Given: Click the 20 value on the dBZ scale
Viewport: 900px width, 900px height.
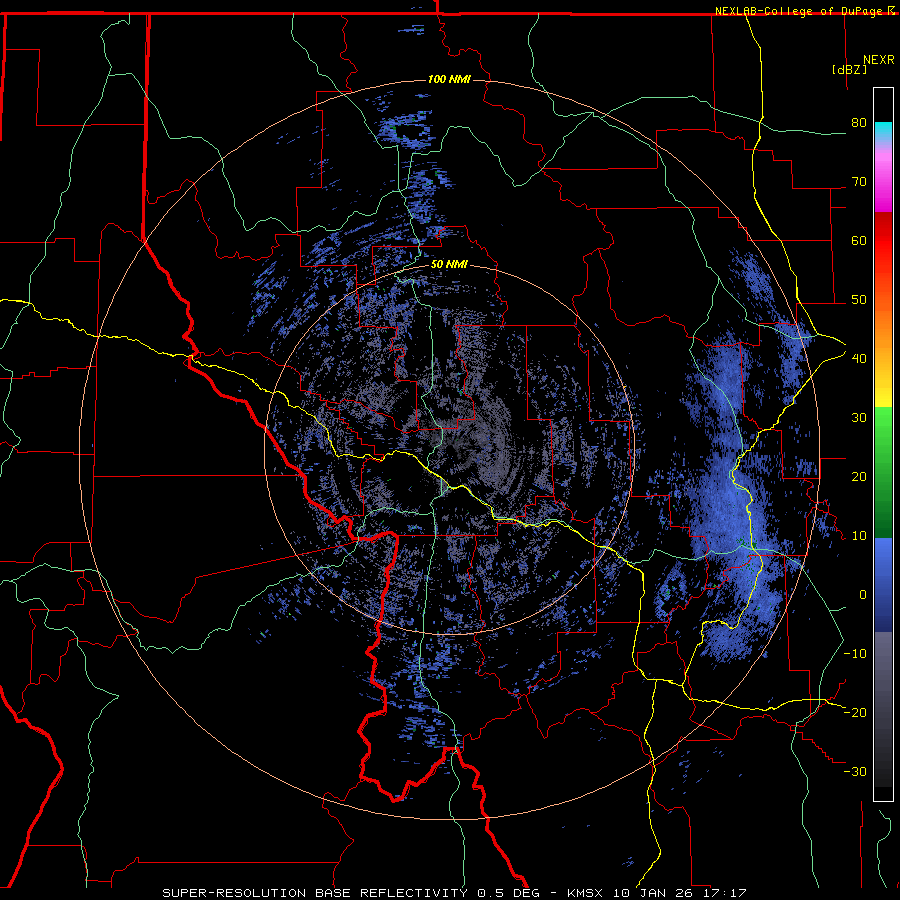Looking at the screenshot, I should [x=859, y=476].
